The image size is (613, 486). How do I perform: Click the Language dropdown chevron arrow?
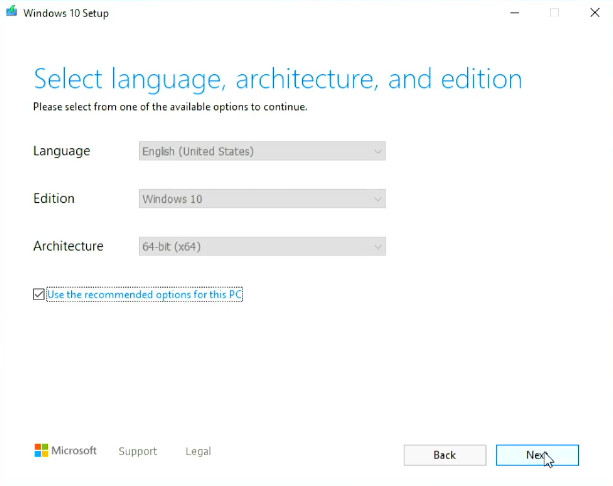377,152
